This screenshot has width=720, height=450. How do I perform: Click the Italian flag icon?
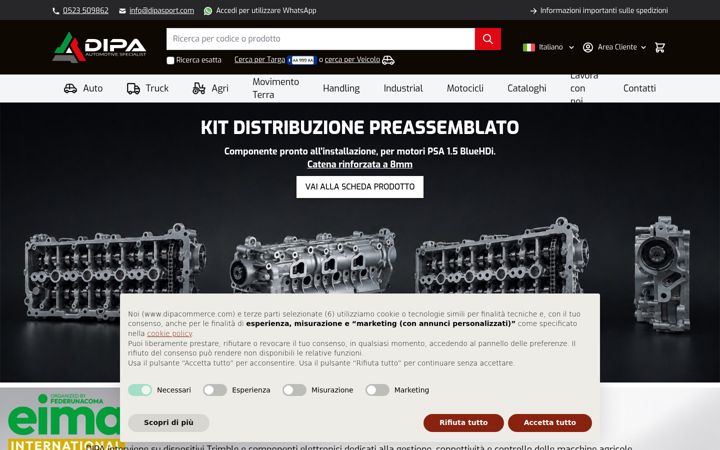(x=529, y=47)
